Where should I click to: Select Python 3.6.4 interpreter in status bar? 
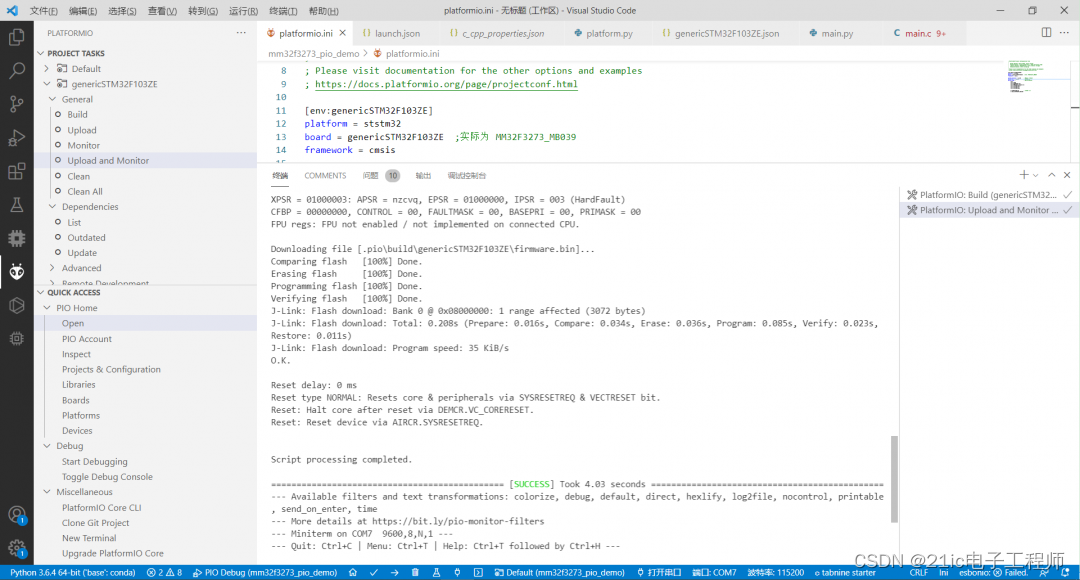[72, 572]
